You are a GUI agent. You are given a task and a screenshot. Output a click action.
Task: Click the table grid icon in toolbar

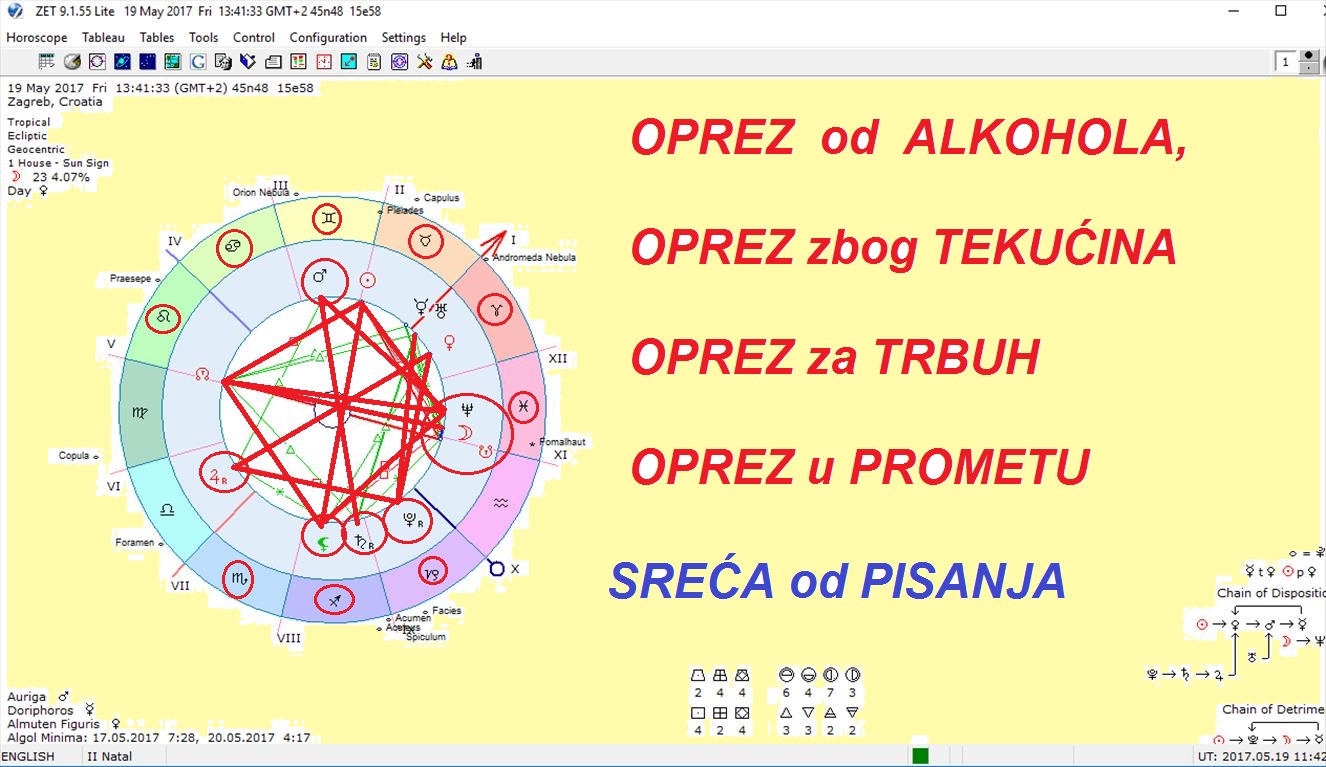coord(46,62)
